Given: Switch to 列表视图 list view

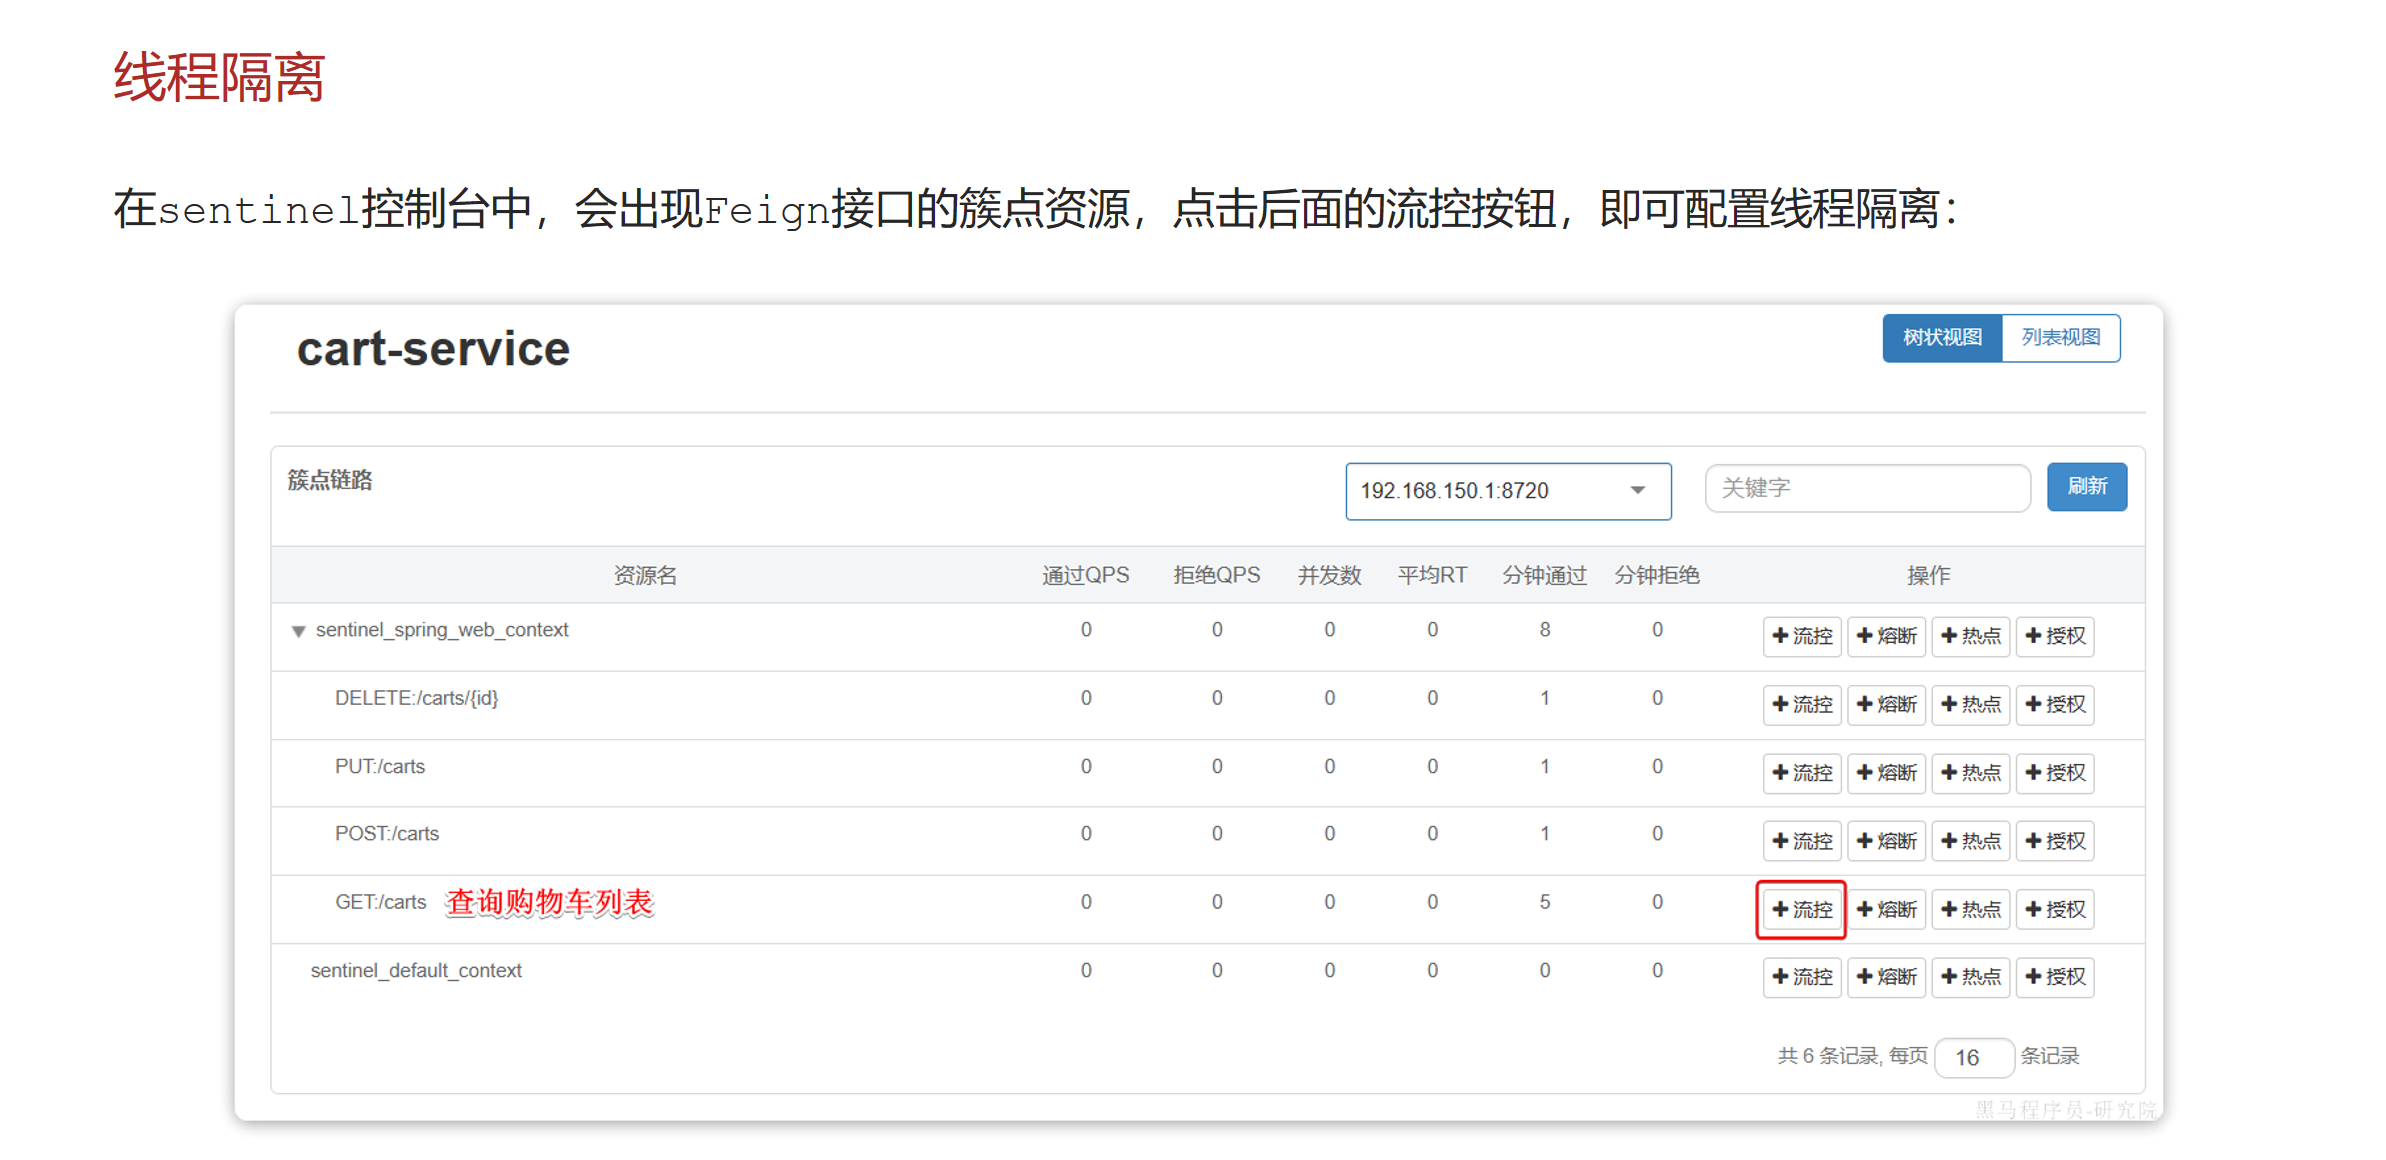Looking at the screenshot, I should pos(2062,338).
